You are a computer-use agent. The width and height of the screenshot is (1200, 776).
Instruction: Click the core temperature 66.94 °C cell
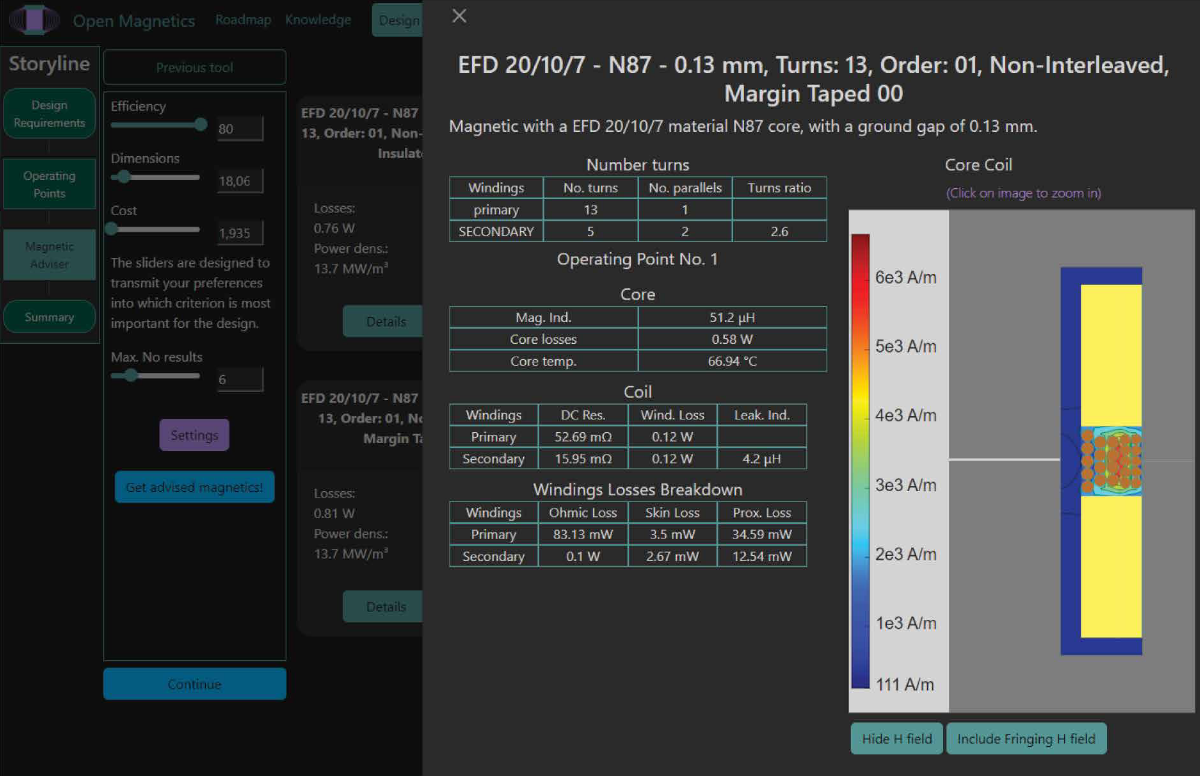click(732, 361)
